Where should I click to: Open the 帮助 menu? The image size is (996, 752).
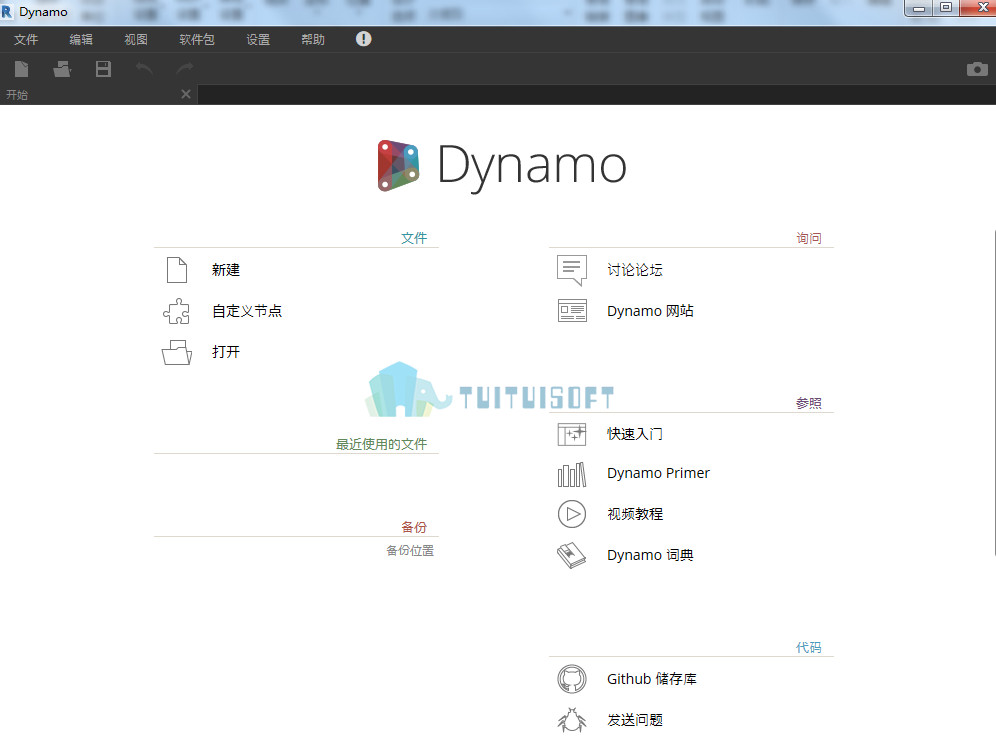(313, 39)
